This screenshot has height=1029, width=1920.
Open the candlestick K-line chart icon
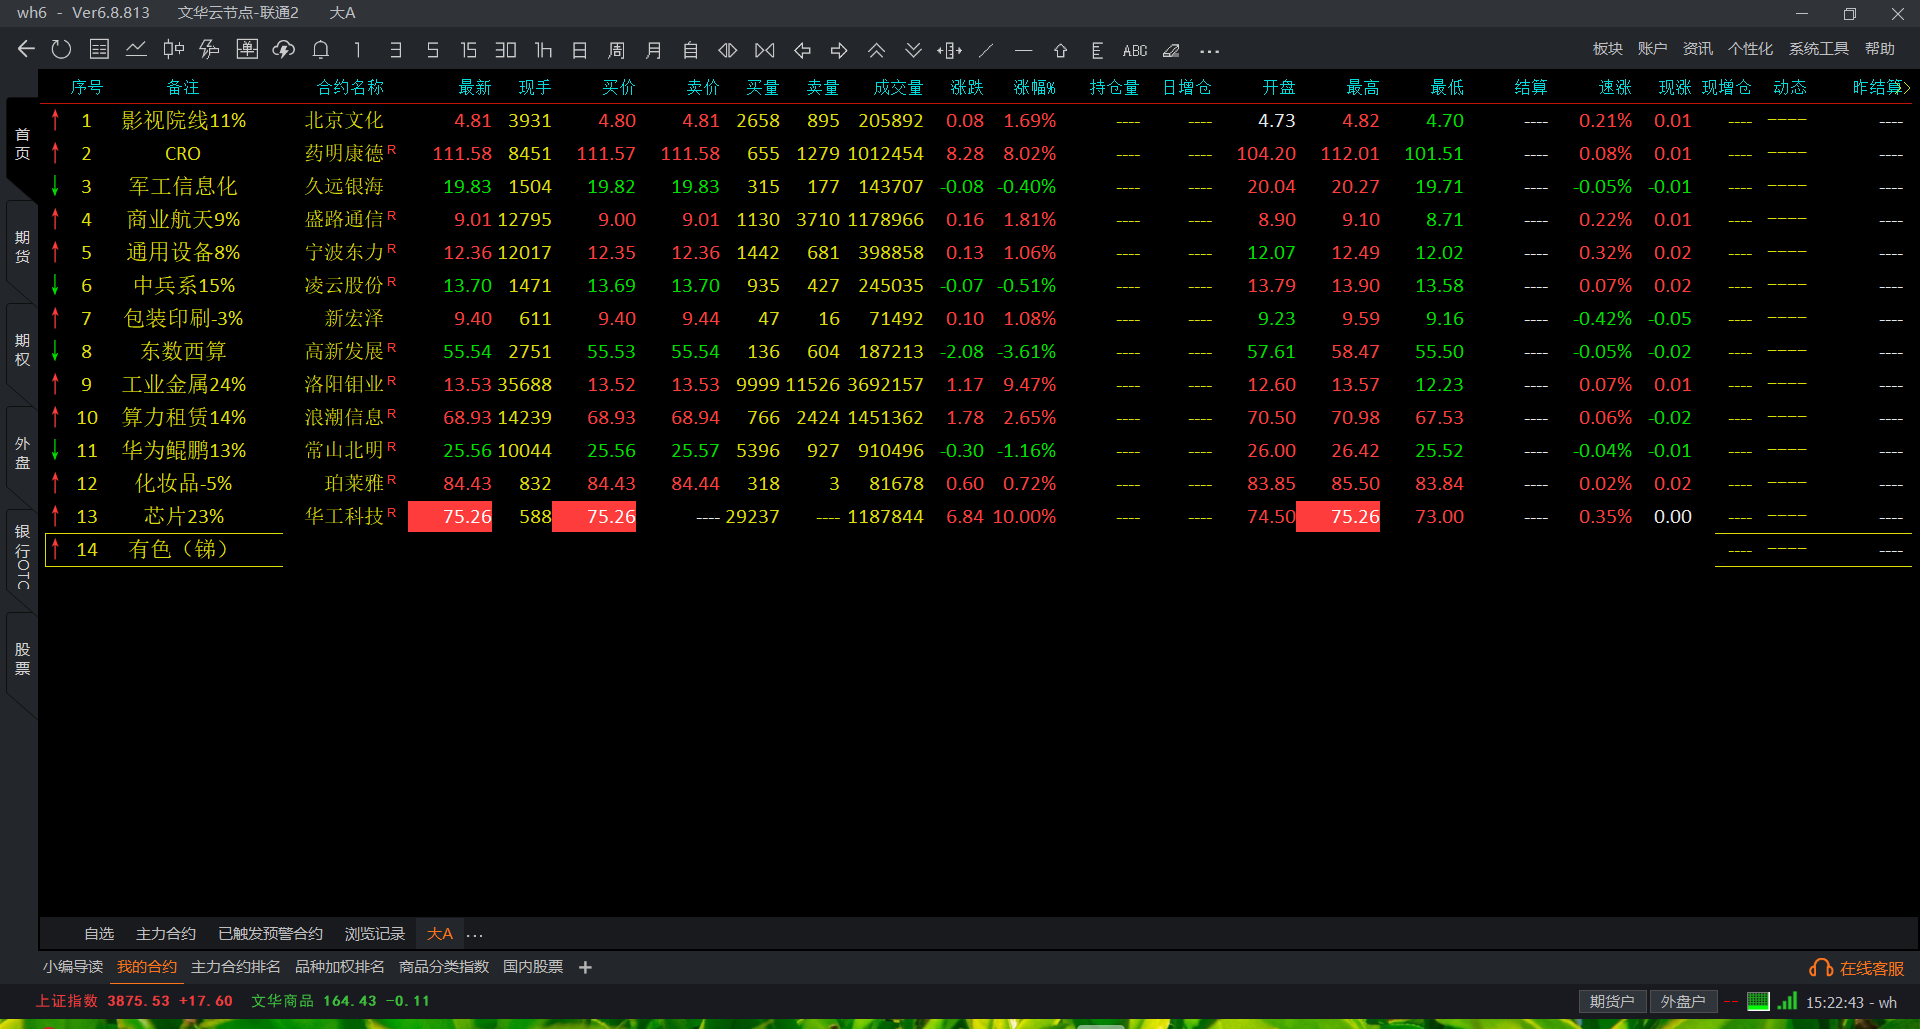[173, 49]
